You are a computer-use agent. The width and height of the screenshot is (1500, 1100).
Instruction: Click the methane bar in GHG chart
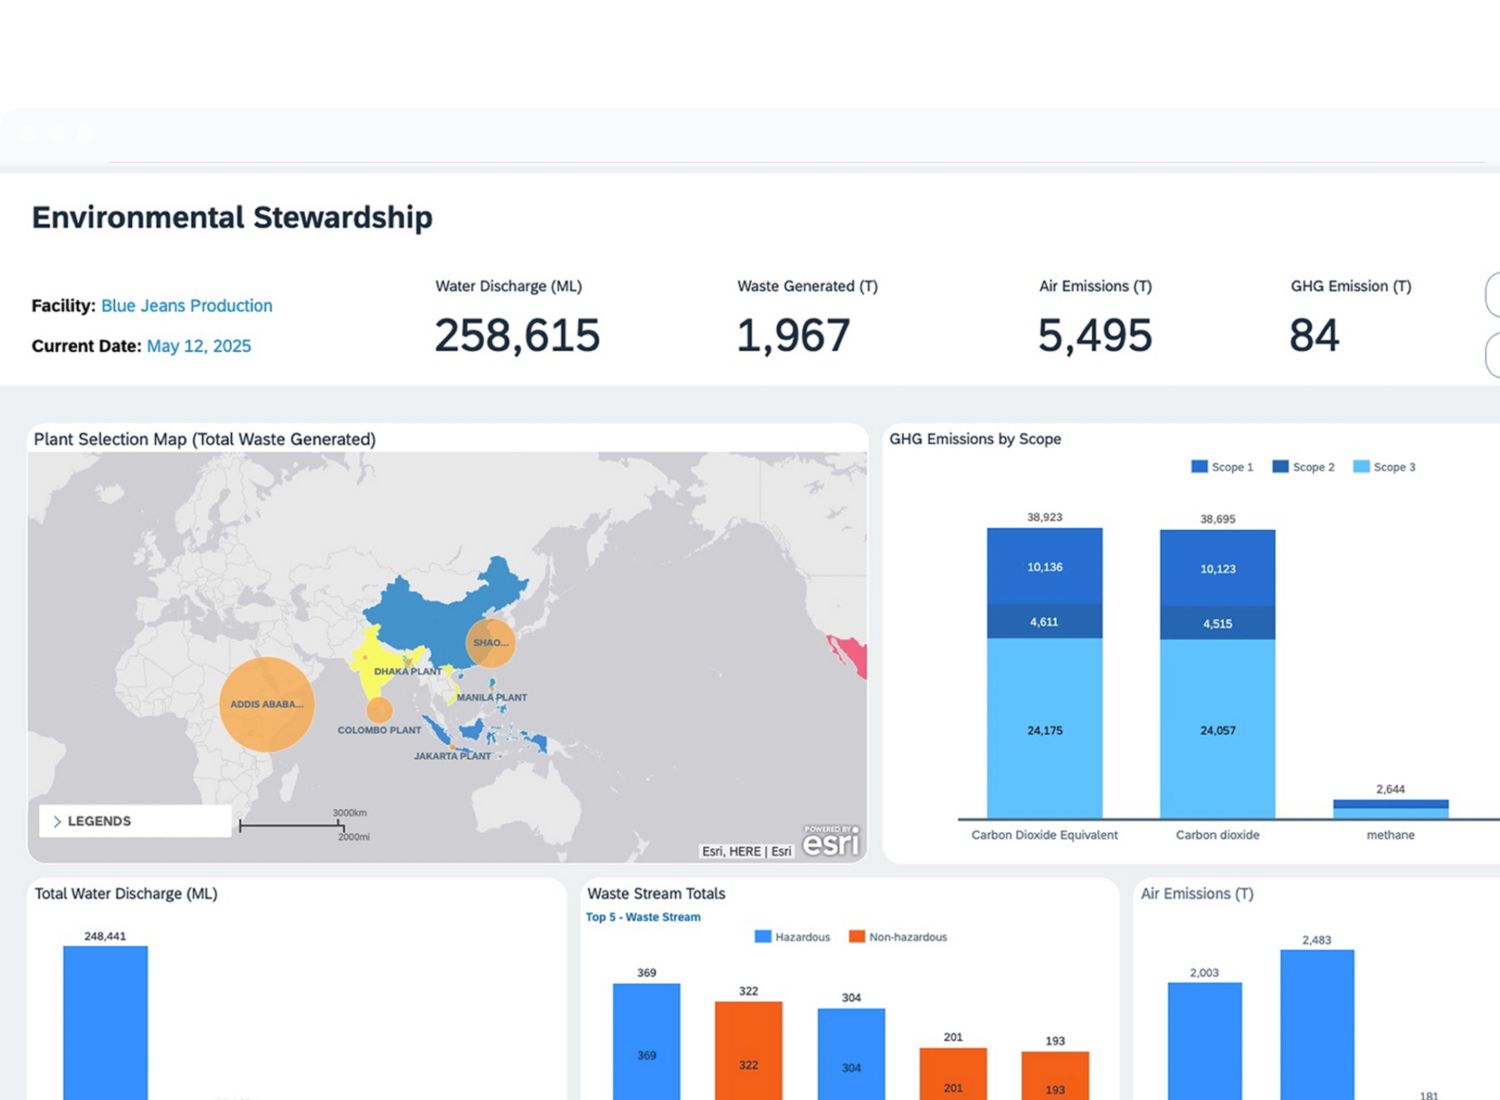pyautogui.click(x=1390, y=809)
